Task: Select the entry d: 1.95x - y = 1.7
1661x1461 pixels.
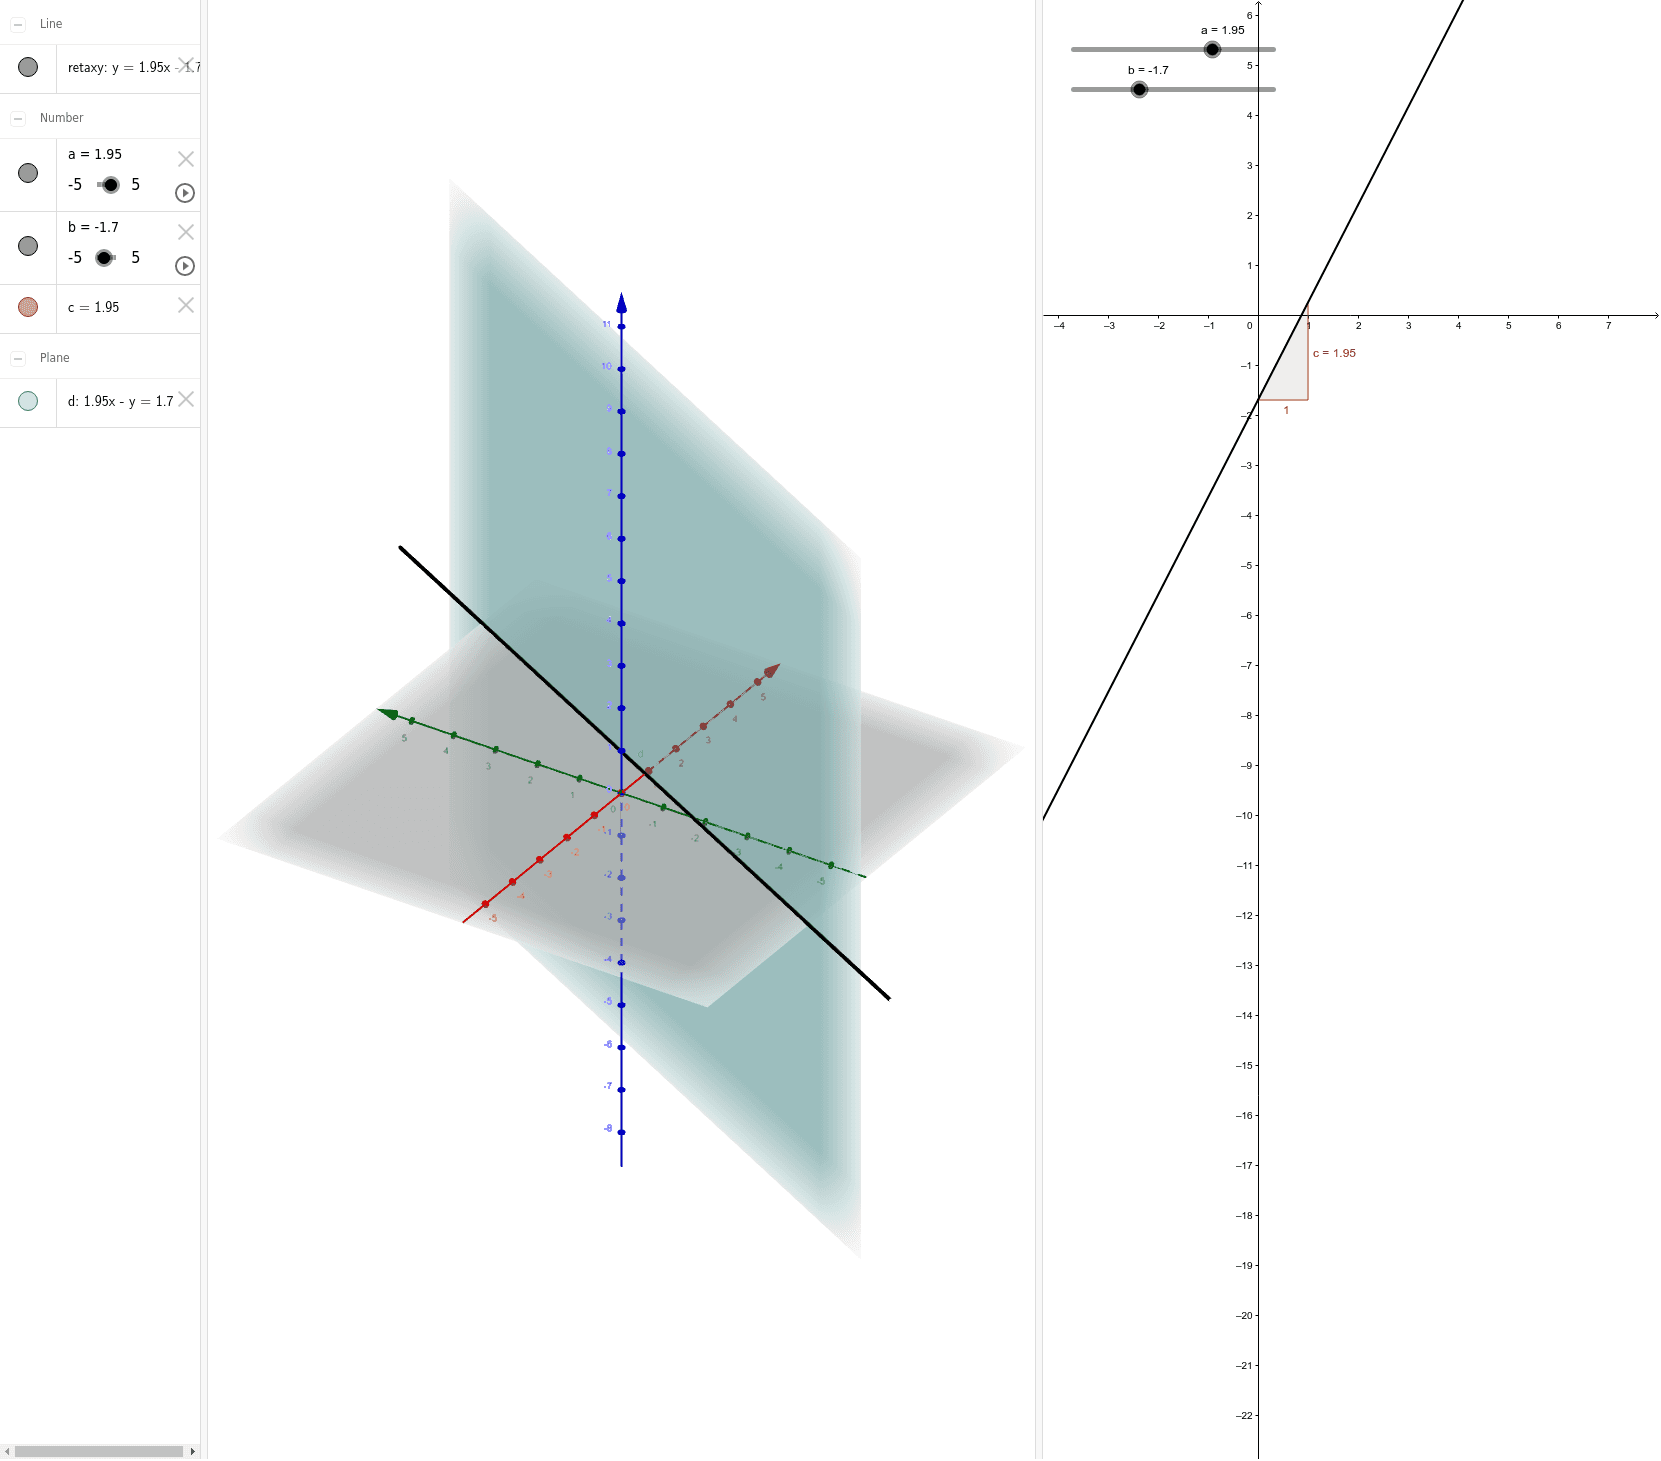Action: (x=118, y=400)
